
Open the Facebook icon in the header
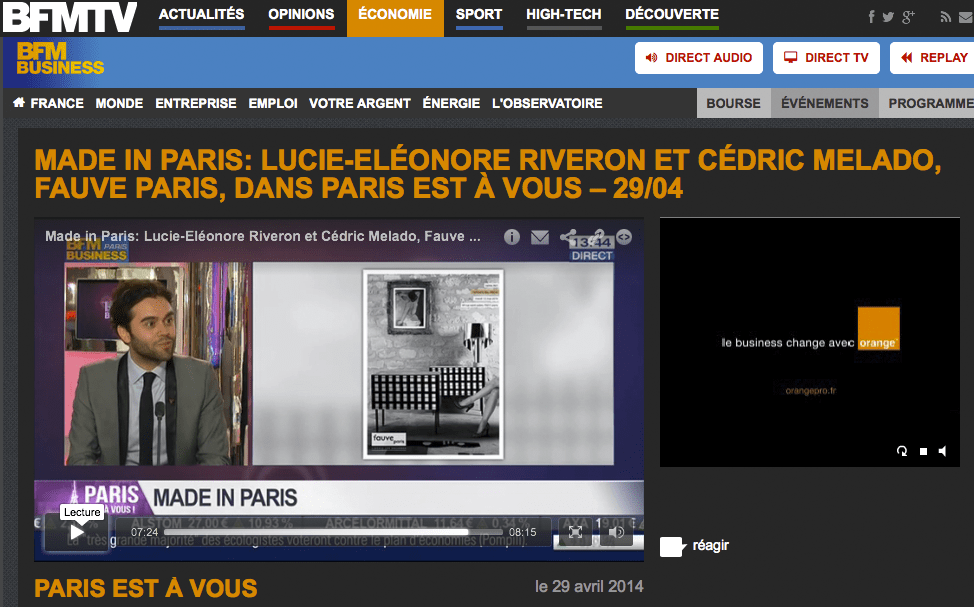[x=872, y=17]
